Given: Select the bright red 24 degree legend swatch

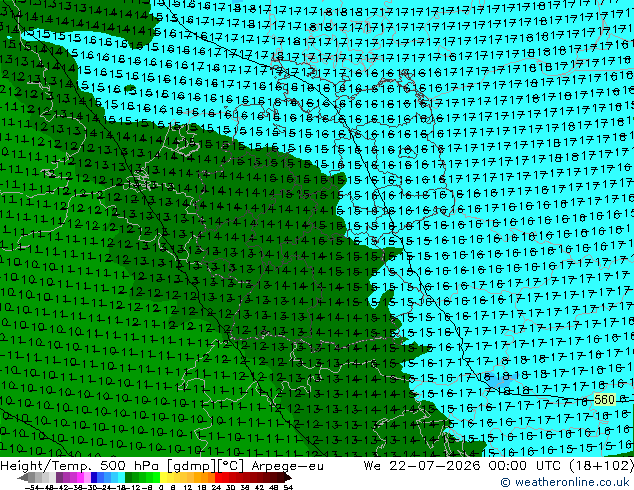Looking at the screenshot, I should tap(217, 477).
